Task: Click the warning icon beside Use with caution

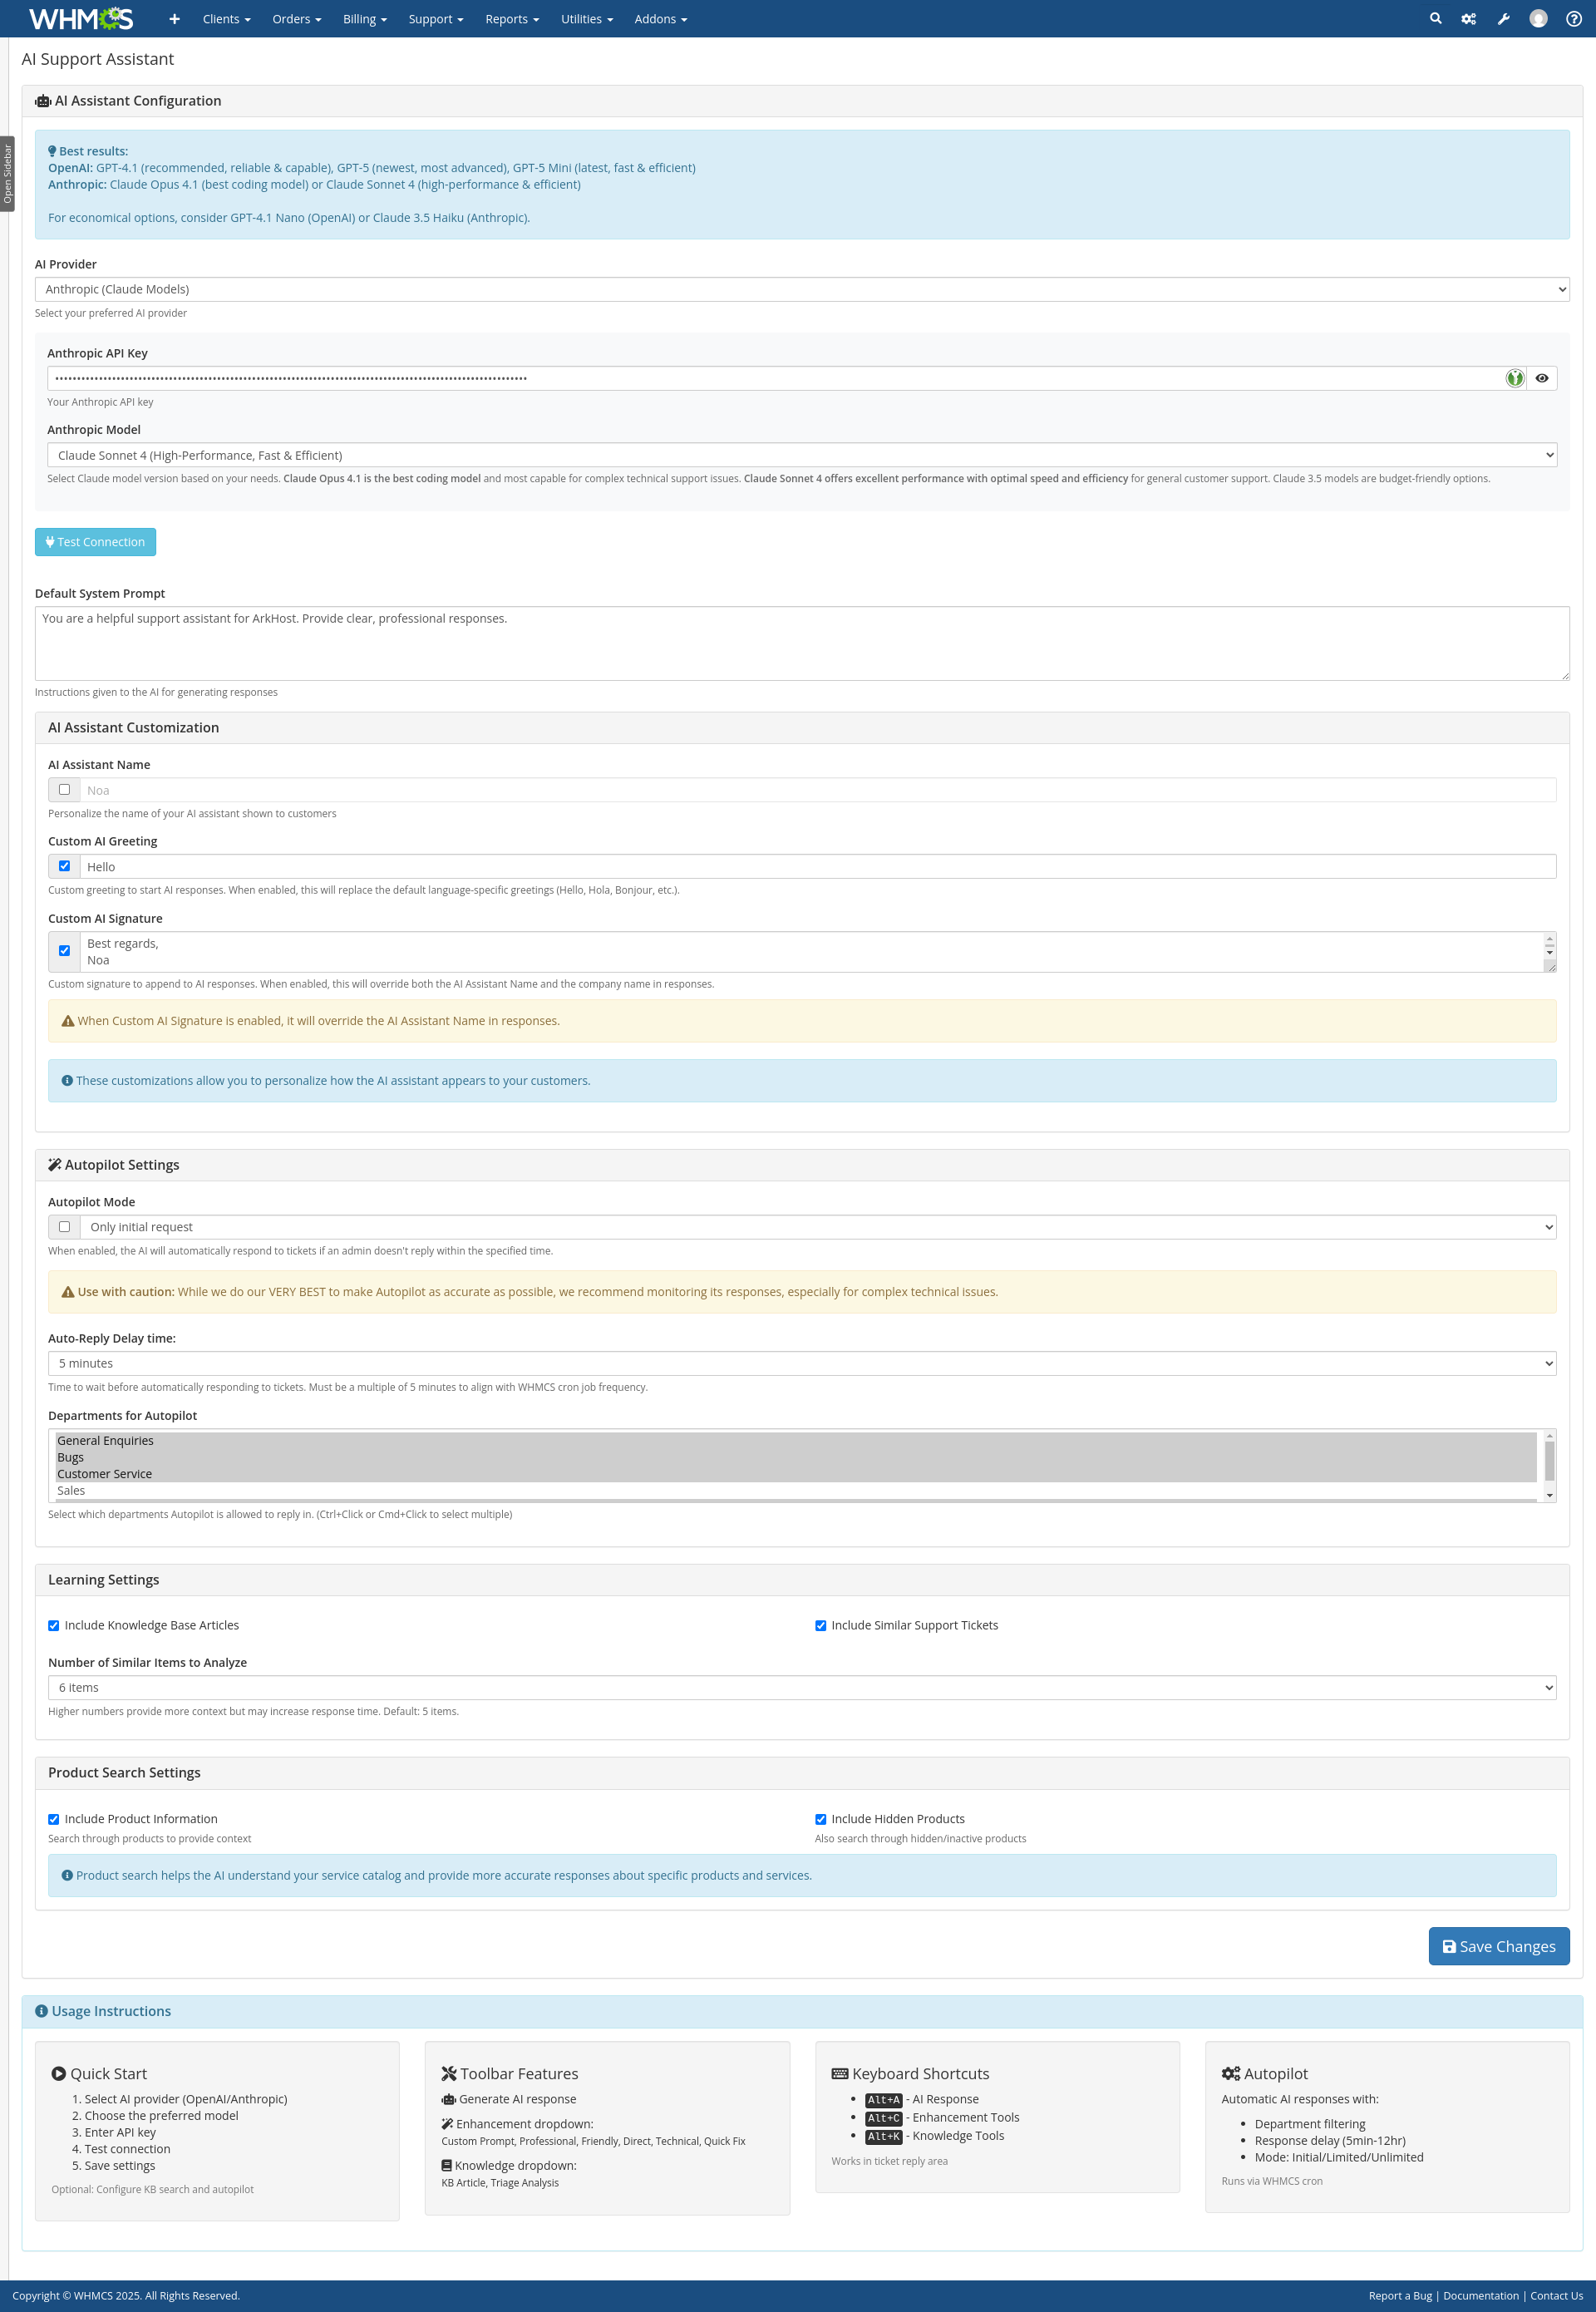Action: [x=68, y=1292]
